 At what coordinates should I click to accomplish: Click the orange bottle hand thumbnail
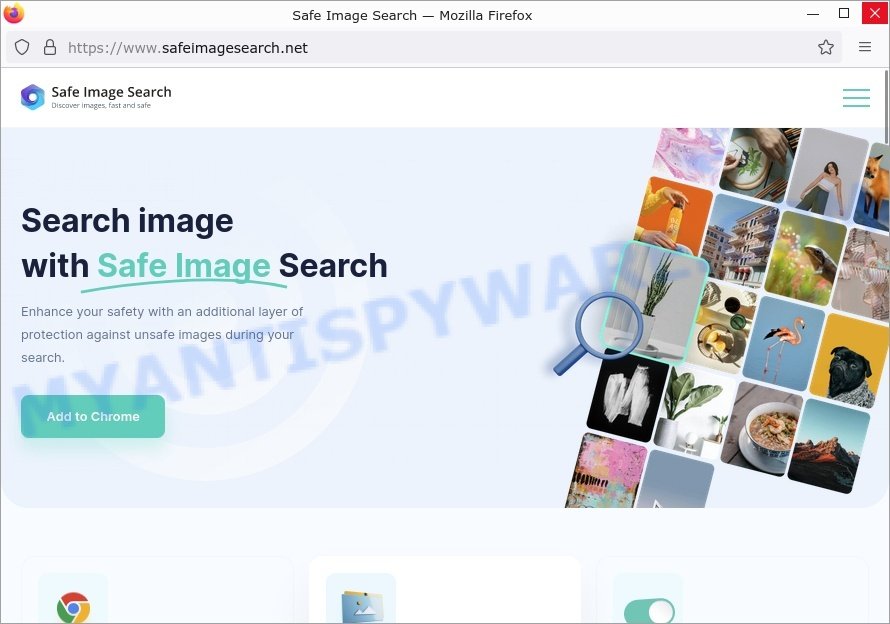[x=673, y=216]
